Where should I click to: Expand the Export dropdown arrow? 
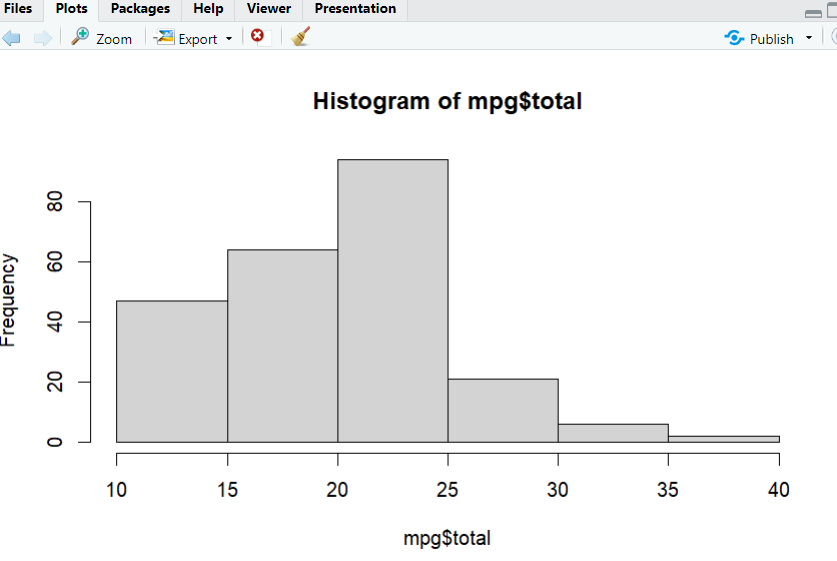[229, 39]
